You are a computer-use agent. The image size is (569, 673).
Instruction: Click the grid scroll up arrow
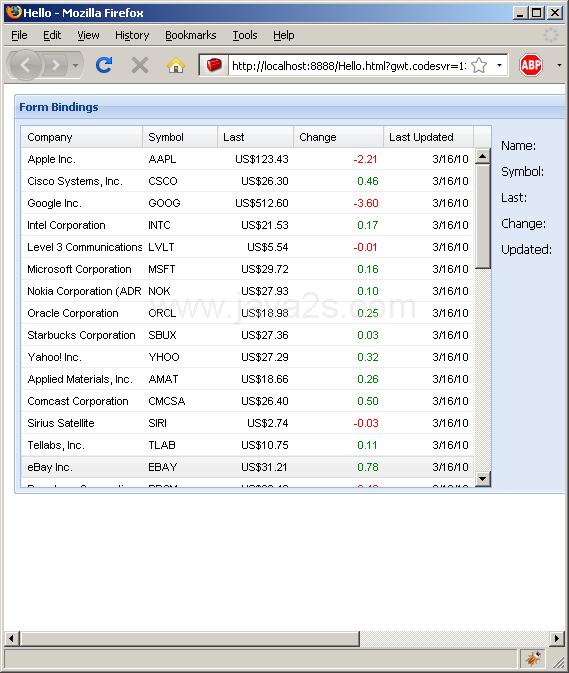click(483, 156)
